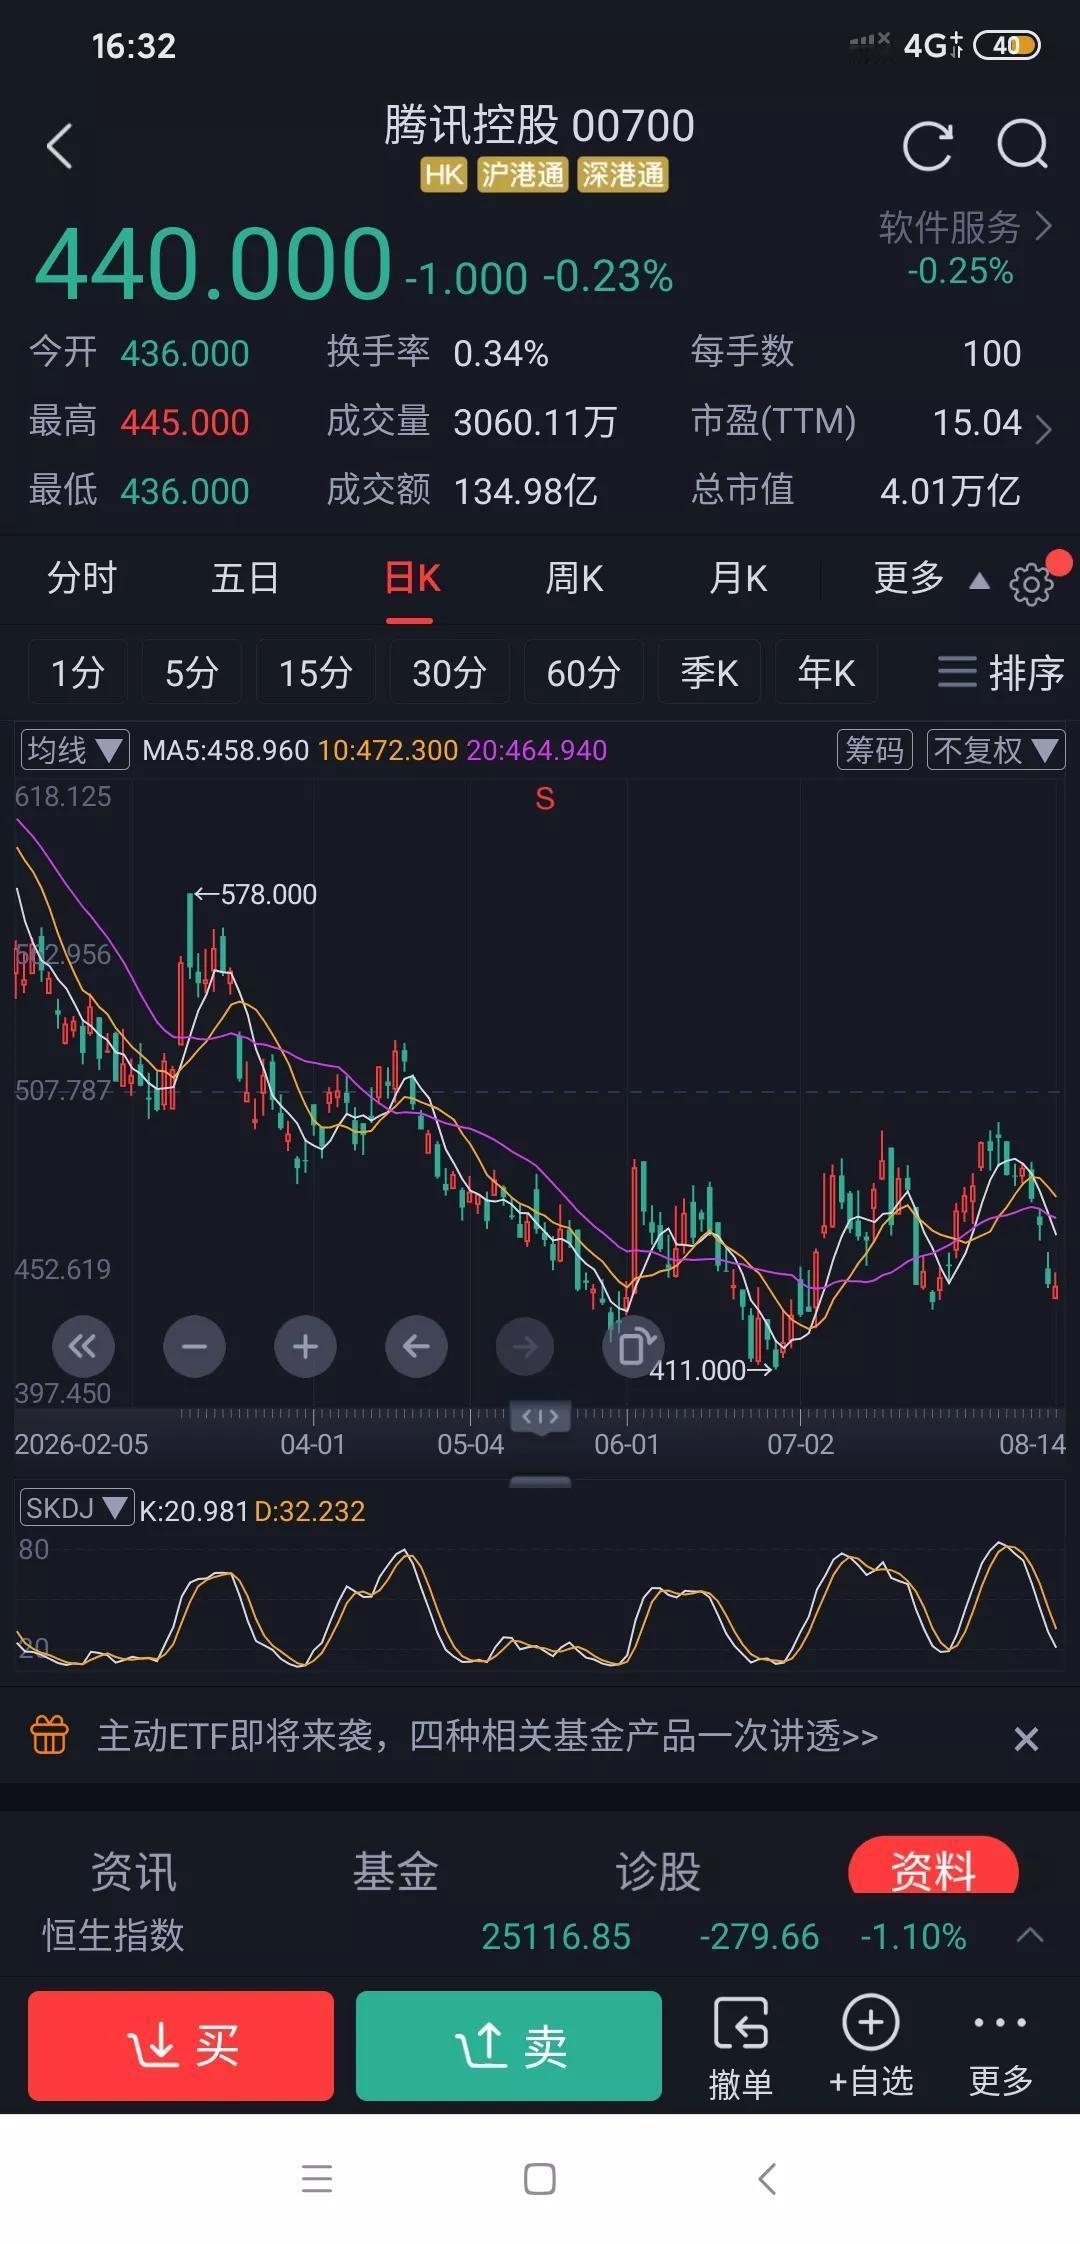Tap the double-left rewind chart button
Screen dimensions: 1080x2244
point(83,1346)
